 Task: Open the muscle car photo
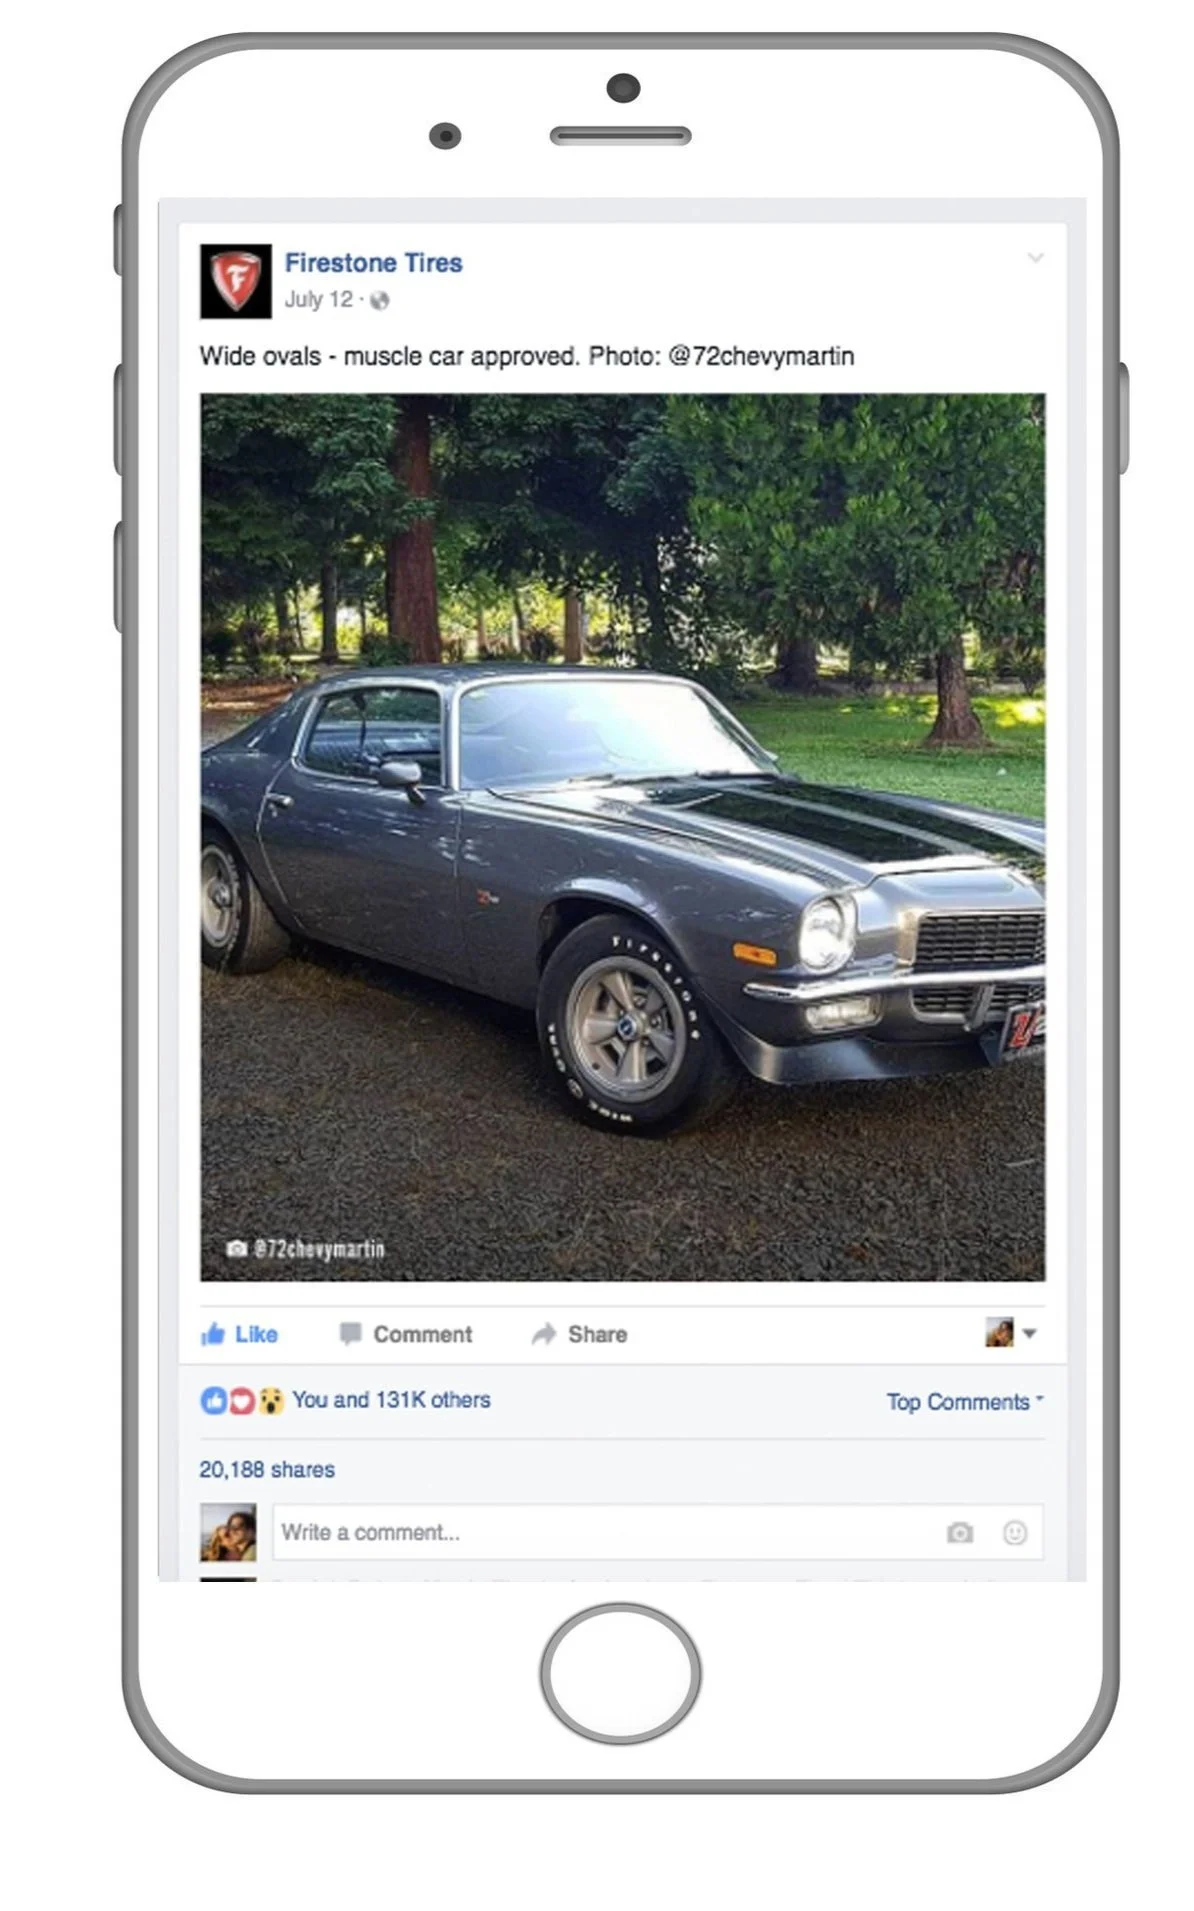[622, 837]
